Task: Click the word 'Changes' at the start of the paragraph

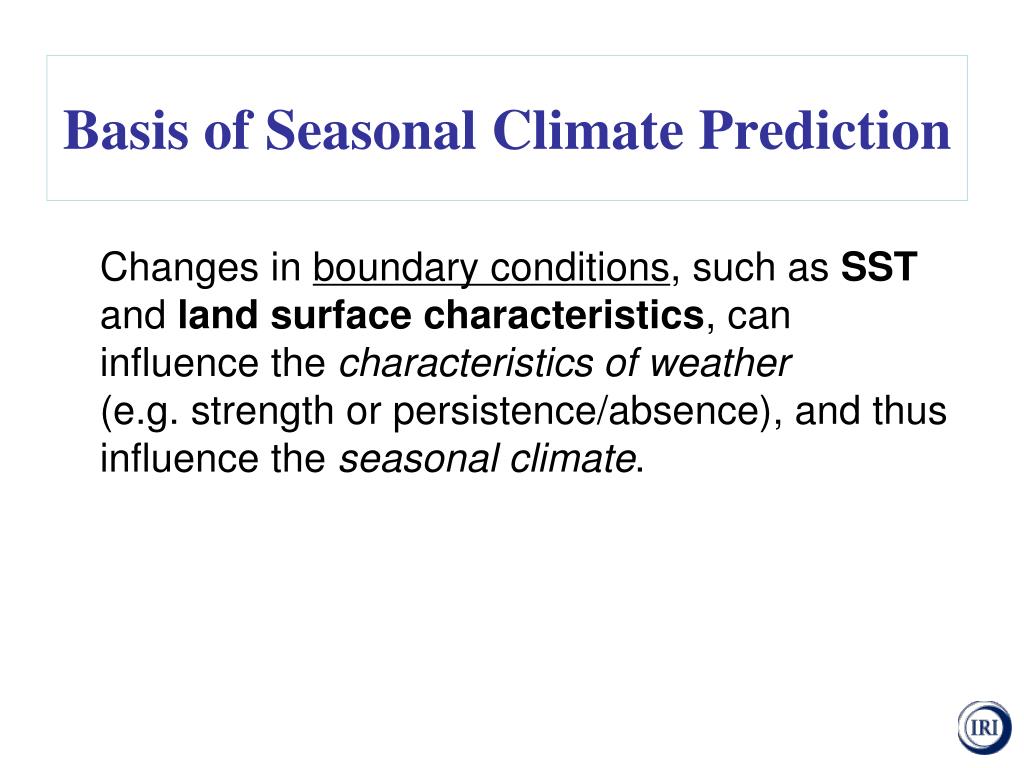Action: point(180,268)
